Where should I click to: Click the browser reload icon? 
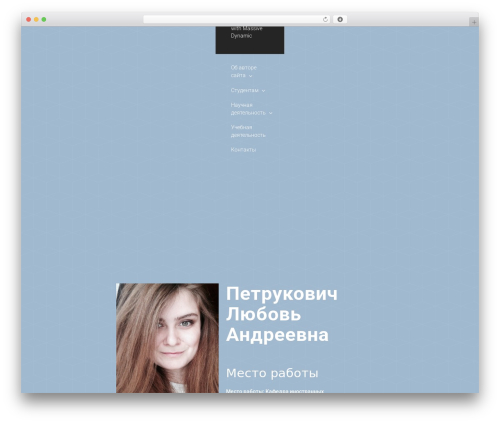325,20
